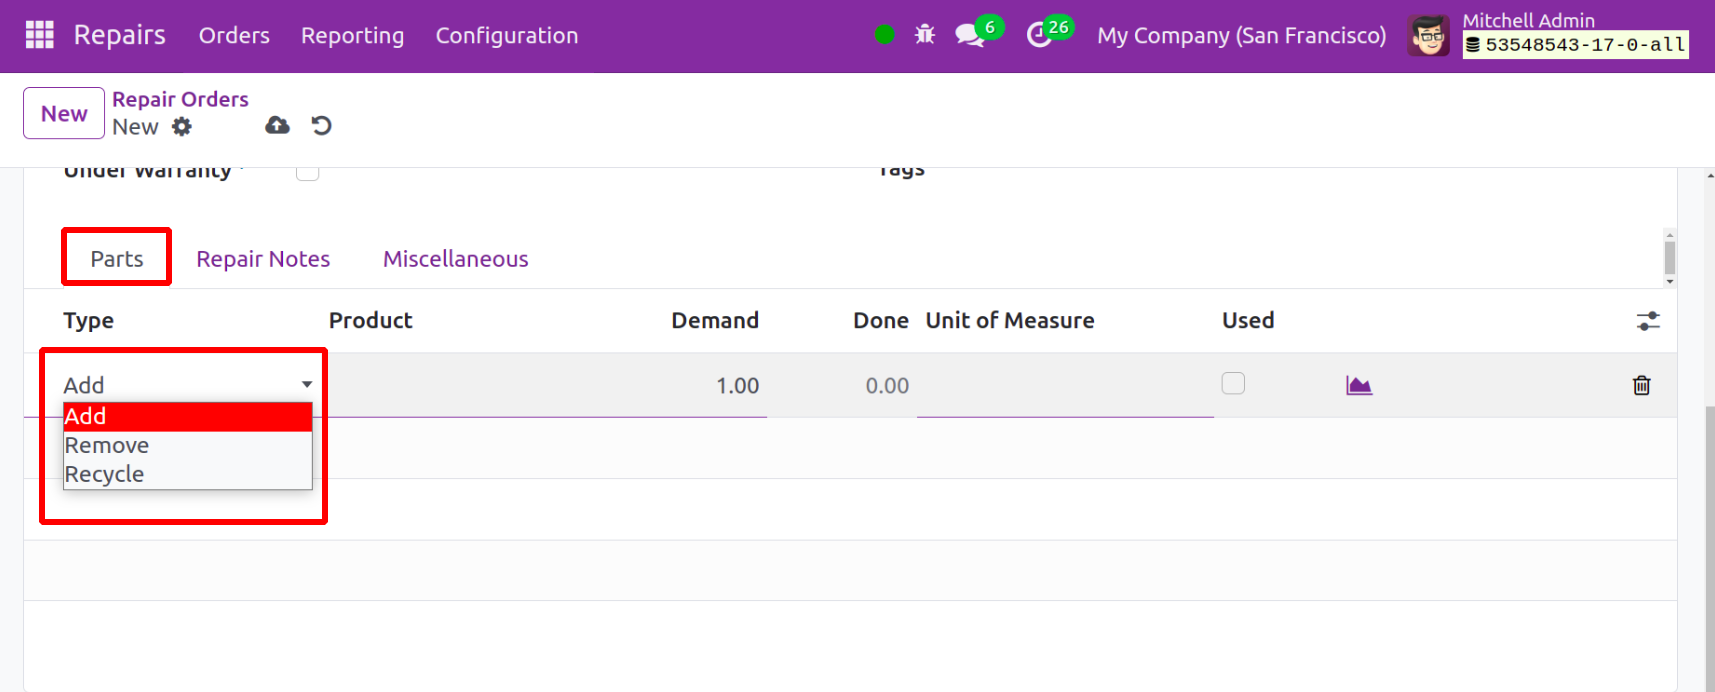The width and height of the screenshot is (1715, 692).
Task: Click the page vertical scrollbar thumb
Action: 1709,548
